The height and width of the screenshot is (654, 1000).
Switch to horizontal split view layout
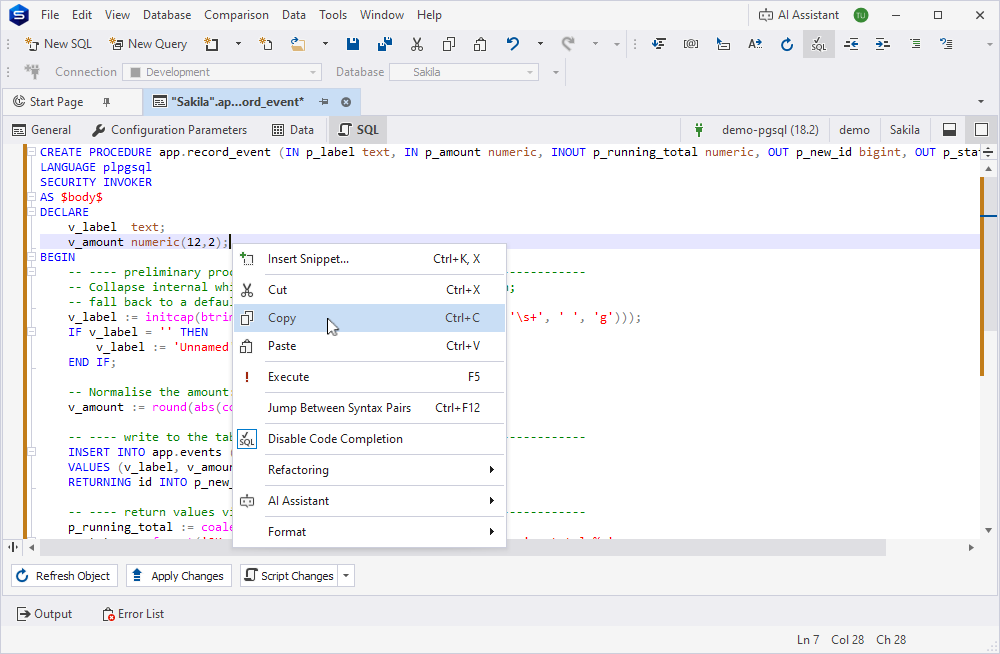coord(949,130)
